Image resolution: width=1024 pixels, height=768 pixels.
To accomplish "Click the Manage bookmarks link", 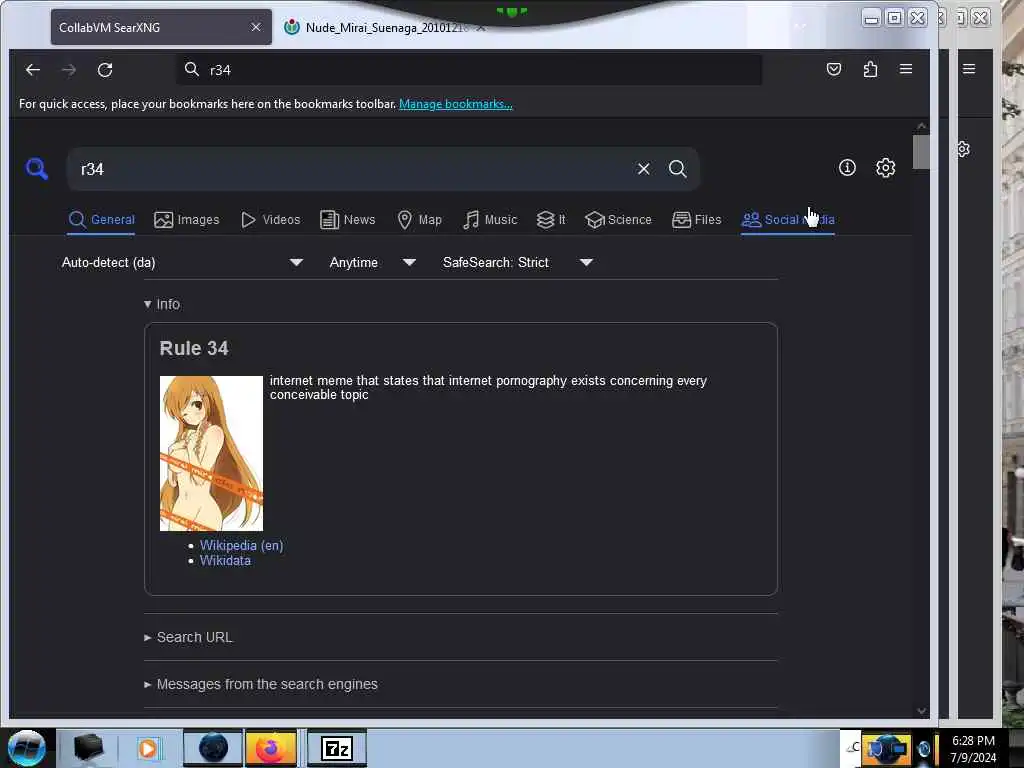I will point(456,104).
